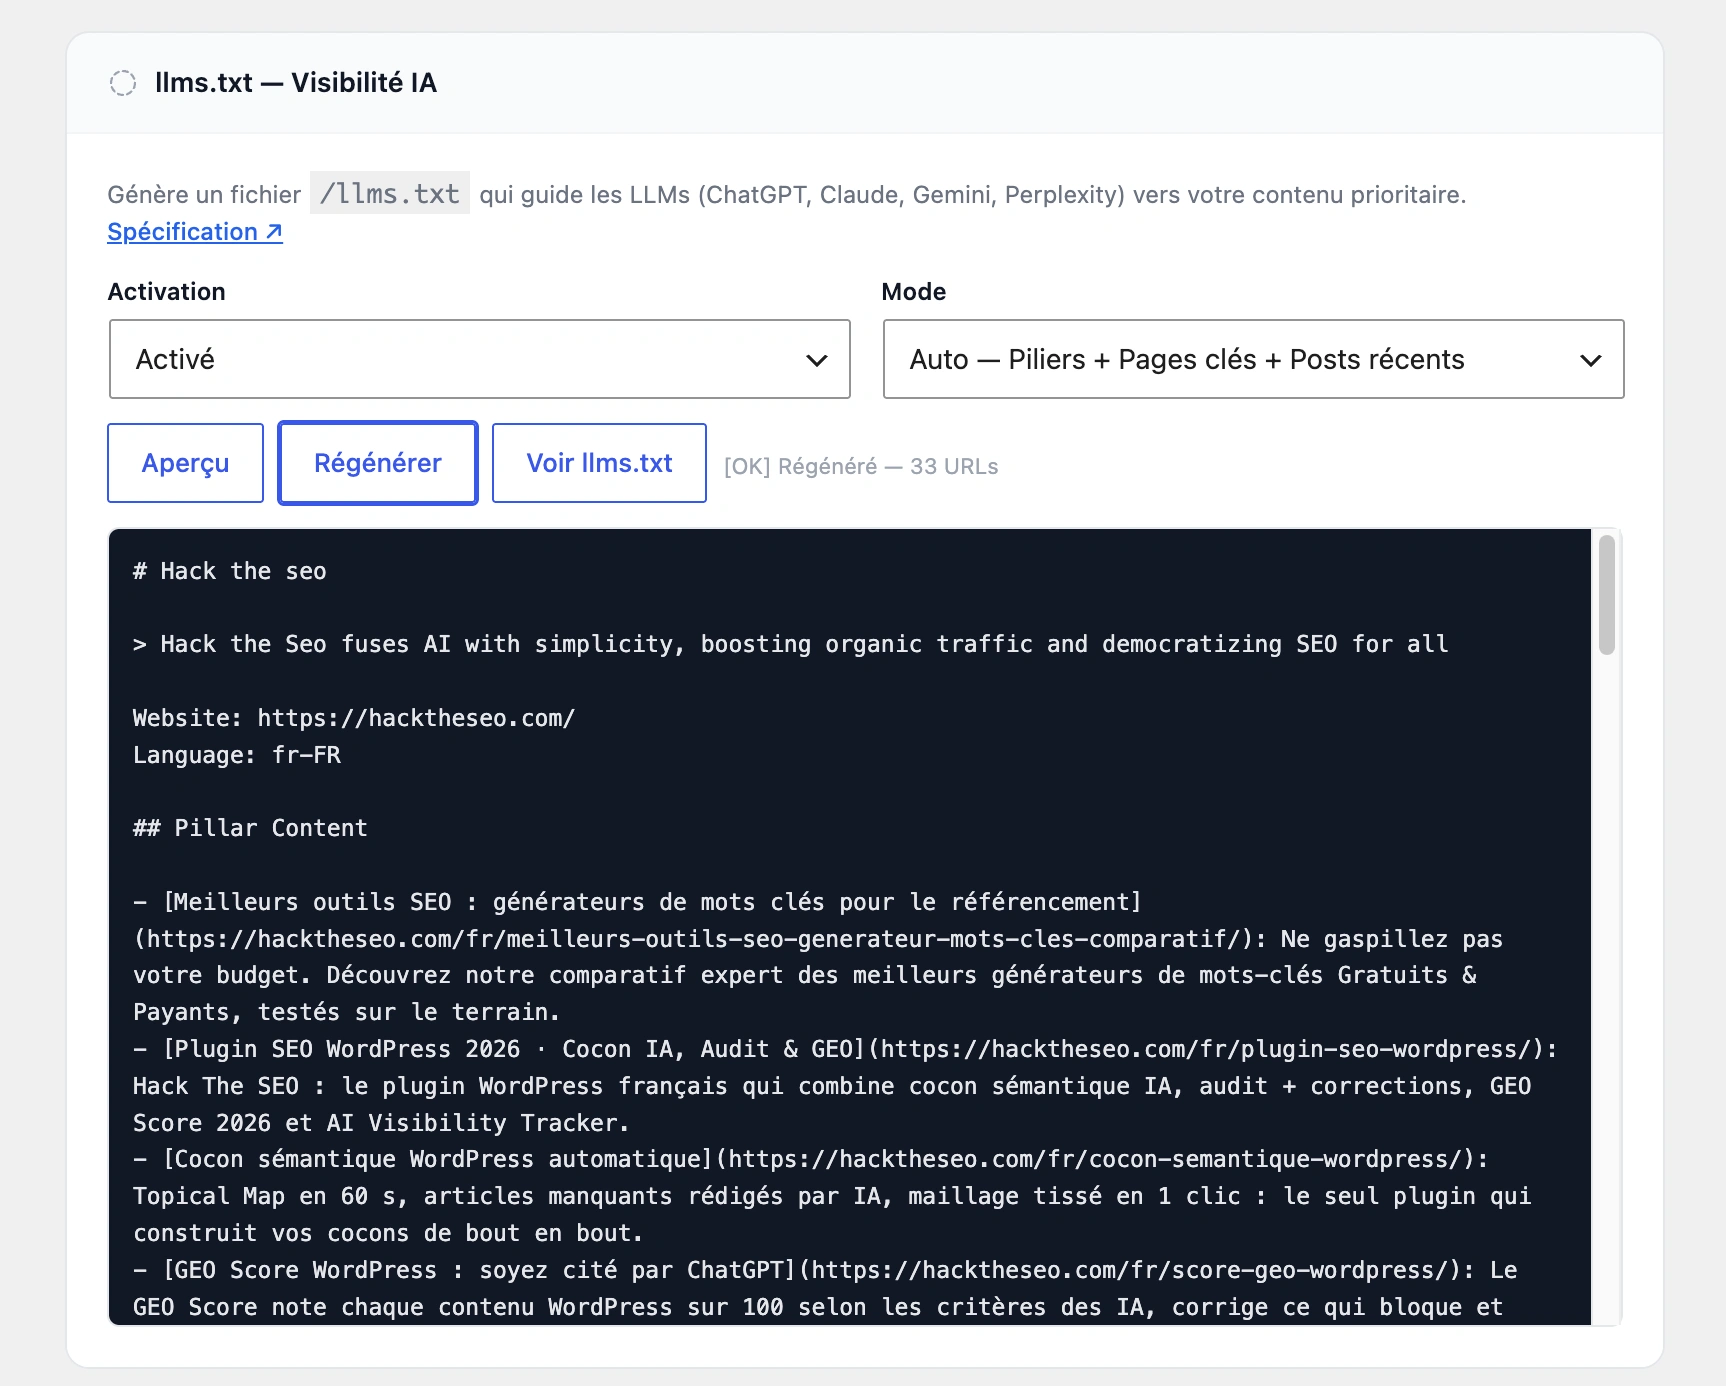Screen dimensions: 1726x1386
Task: Click the 'Plugin SEO WordPress 2026' entry line
Action: 846,1049
